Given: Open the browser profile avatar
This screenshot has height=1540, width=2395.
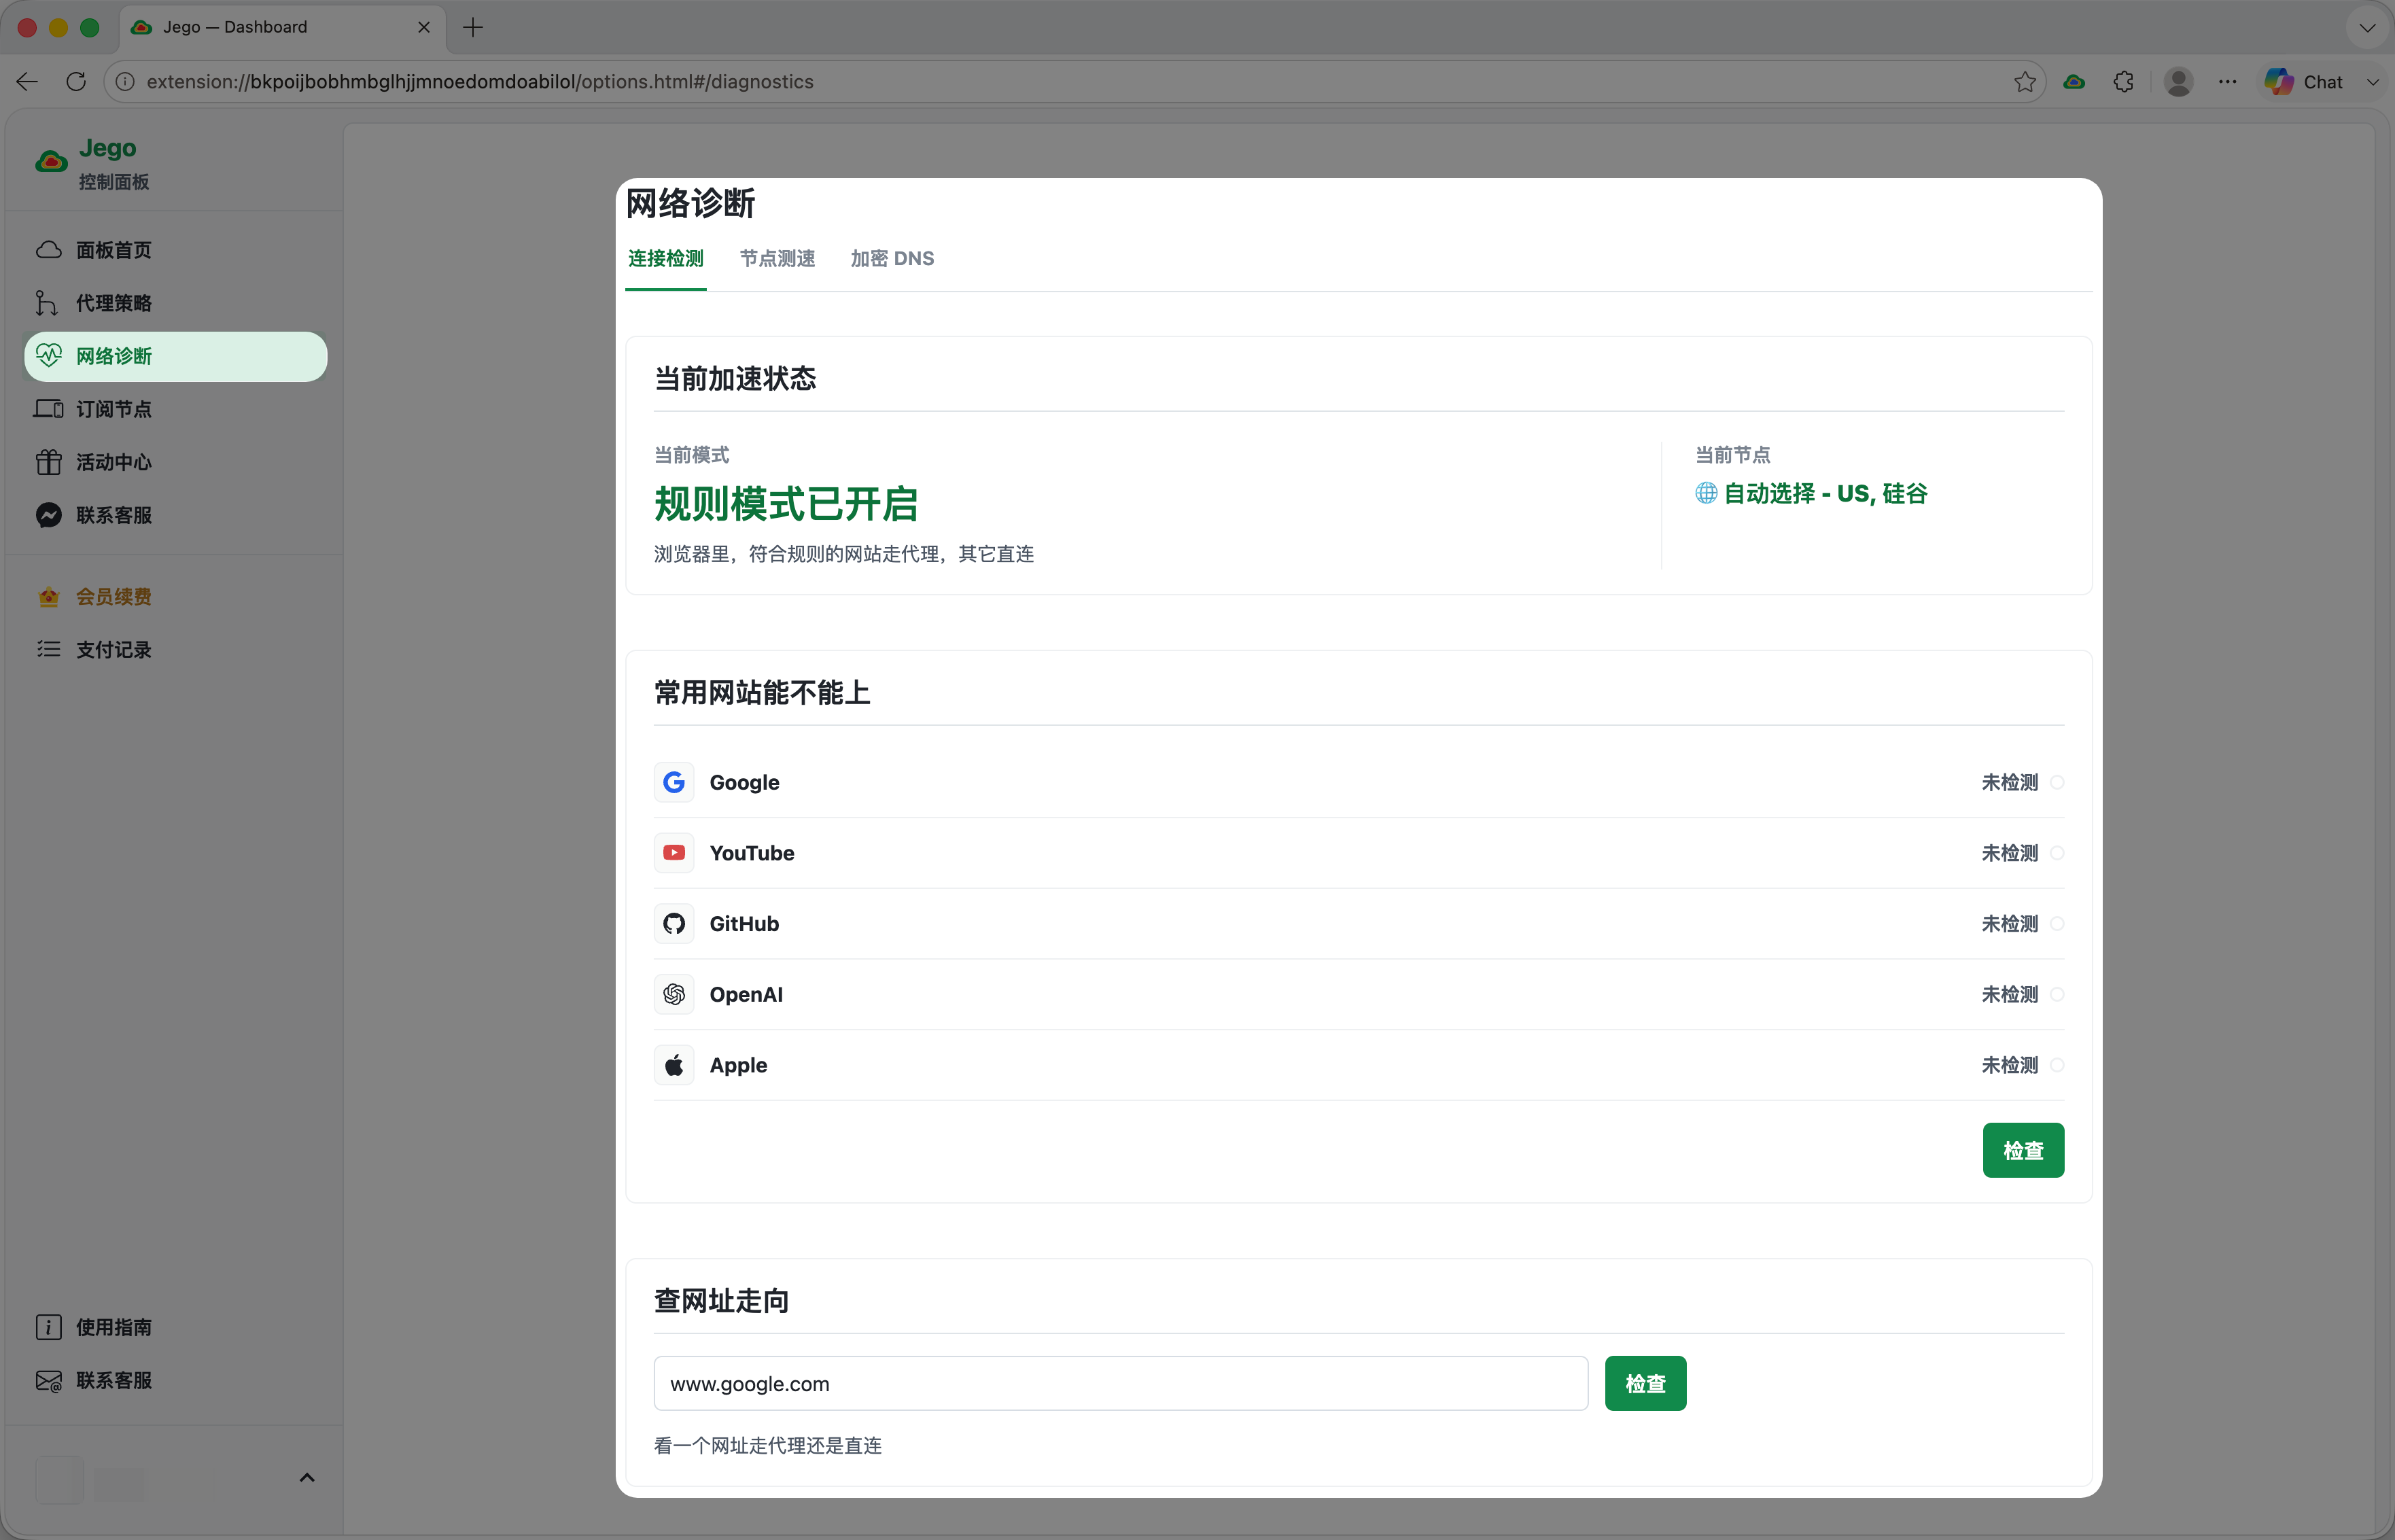Looking at the screenshot, I should click(x=2178, y=82).
